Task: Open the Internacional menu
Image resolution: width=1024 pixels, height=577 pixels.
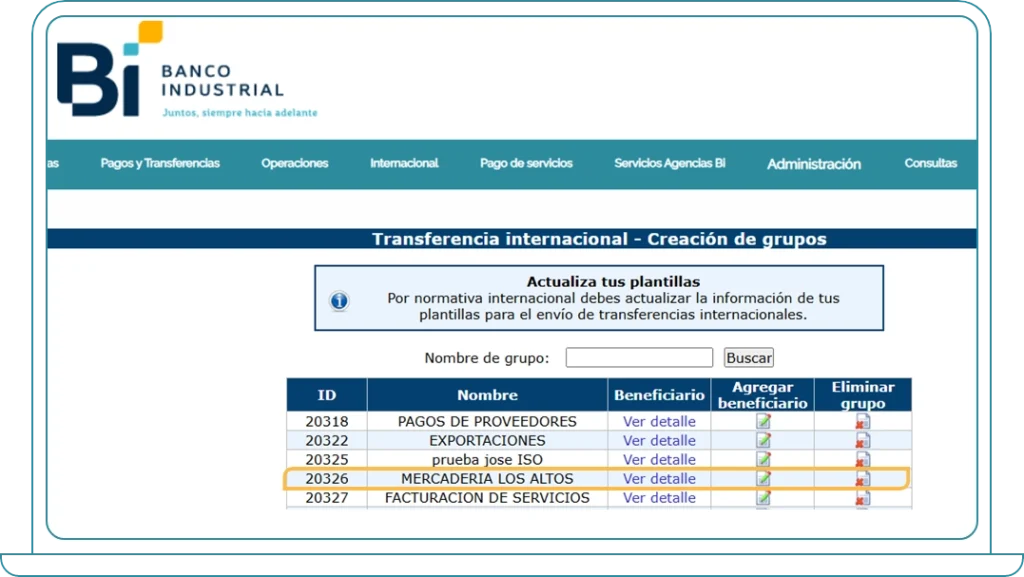Action: coord(403,163)
